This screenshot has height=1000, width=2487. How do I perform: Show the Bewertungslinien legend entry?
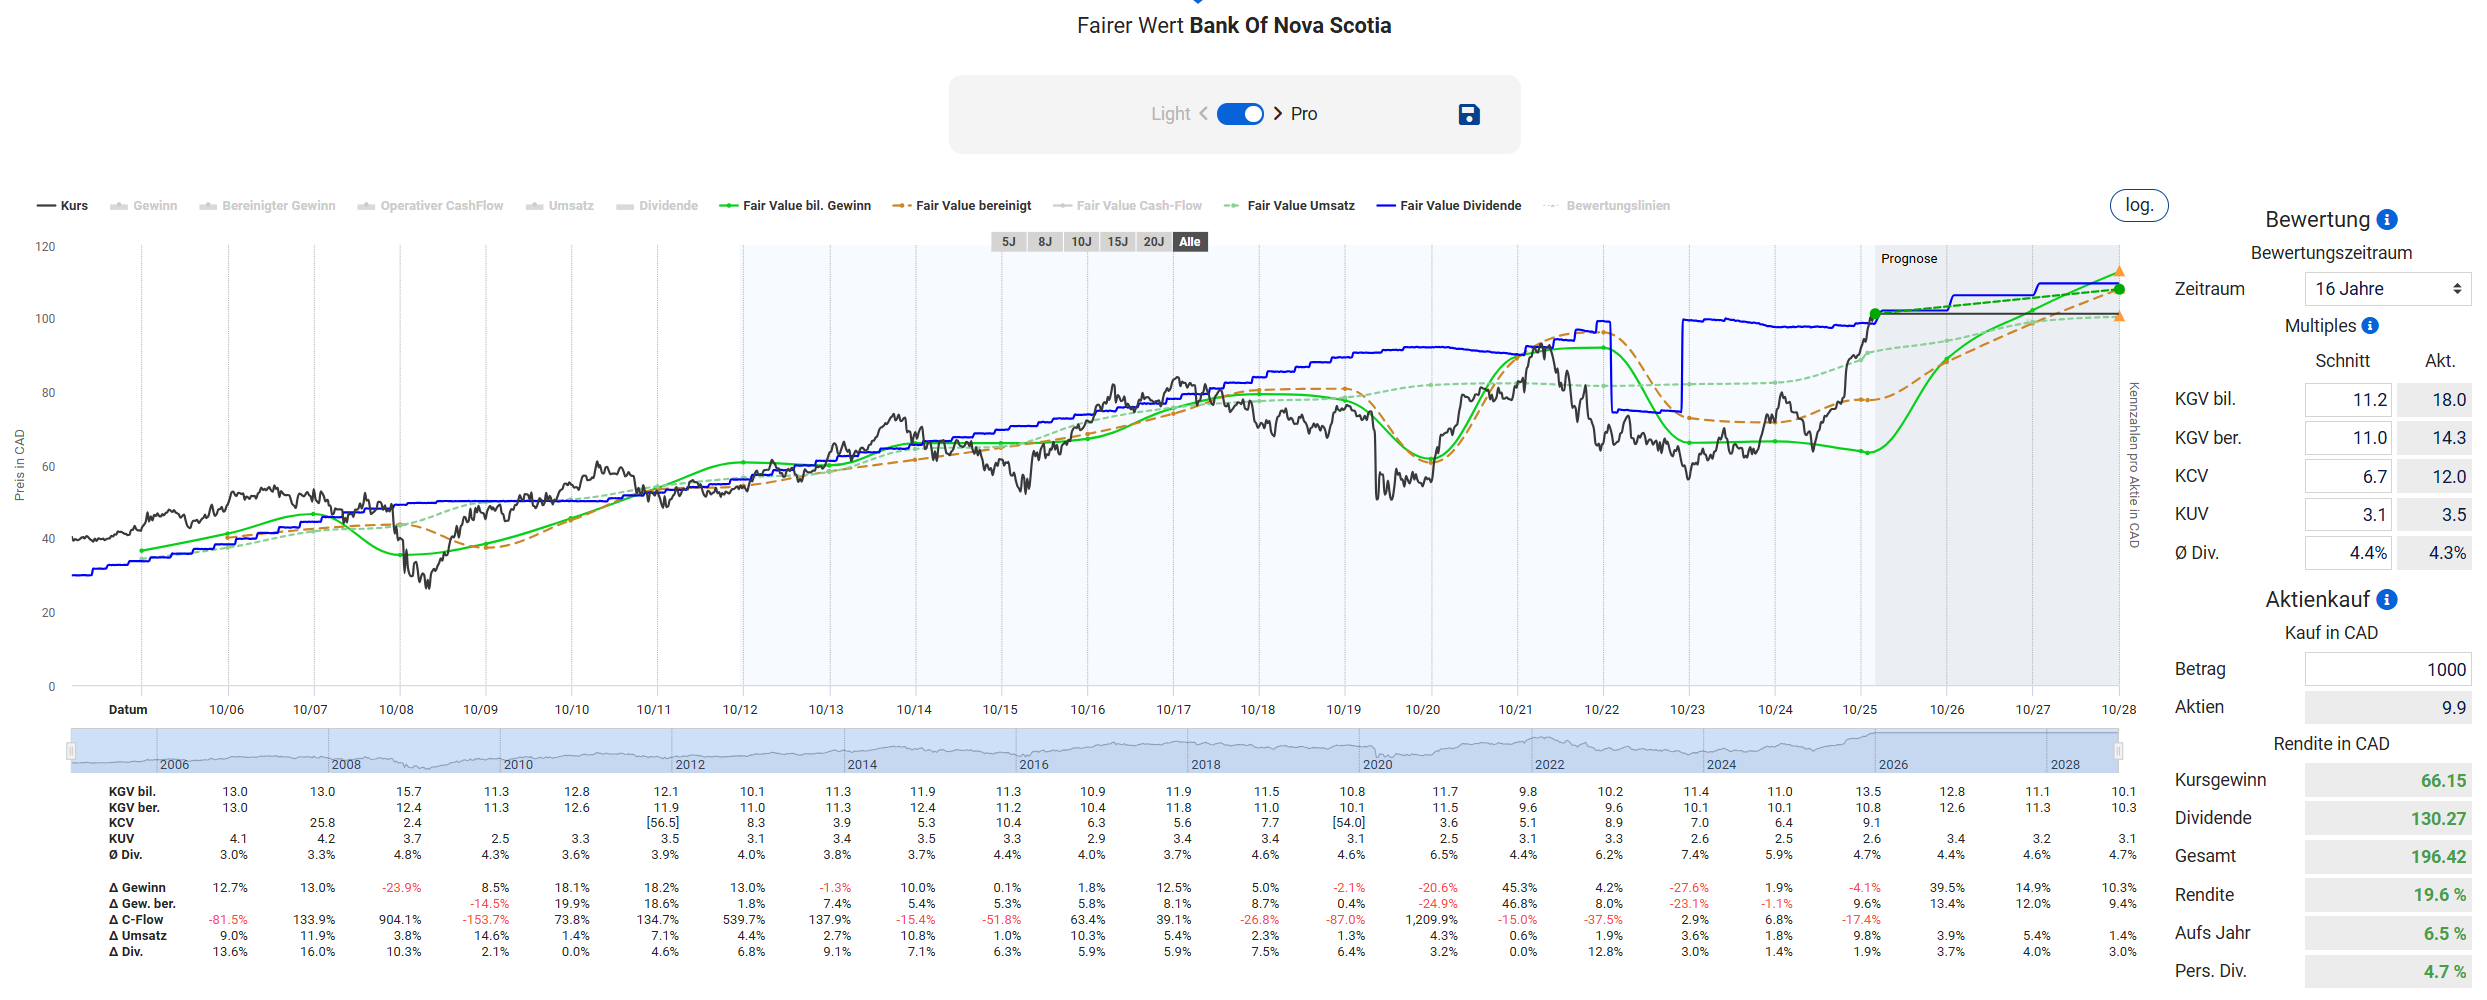pos(1608,206)
